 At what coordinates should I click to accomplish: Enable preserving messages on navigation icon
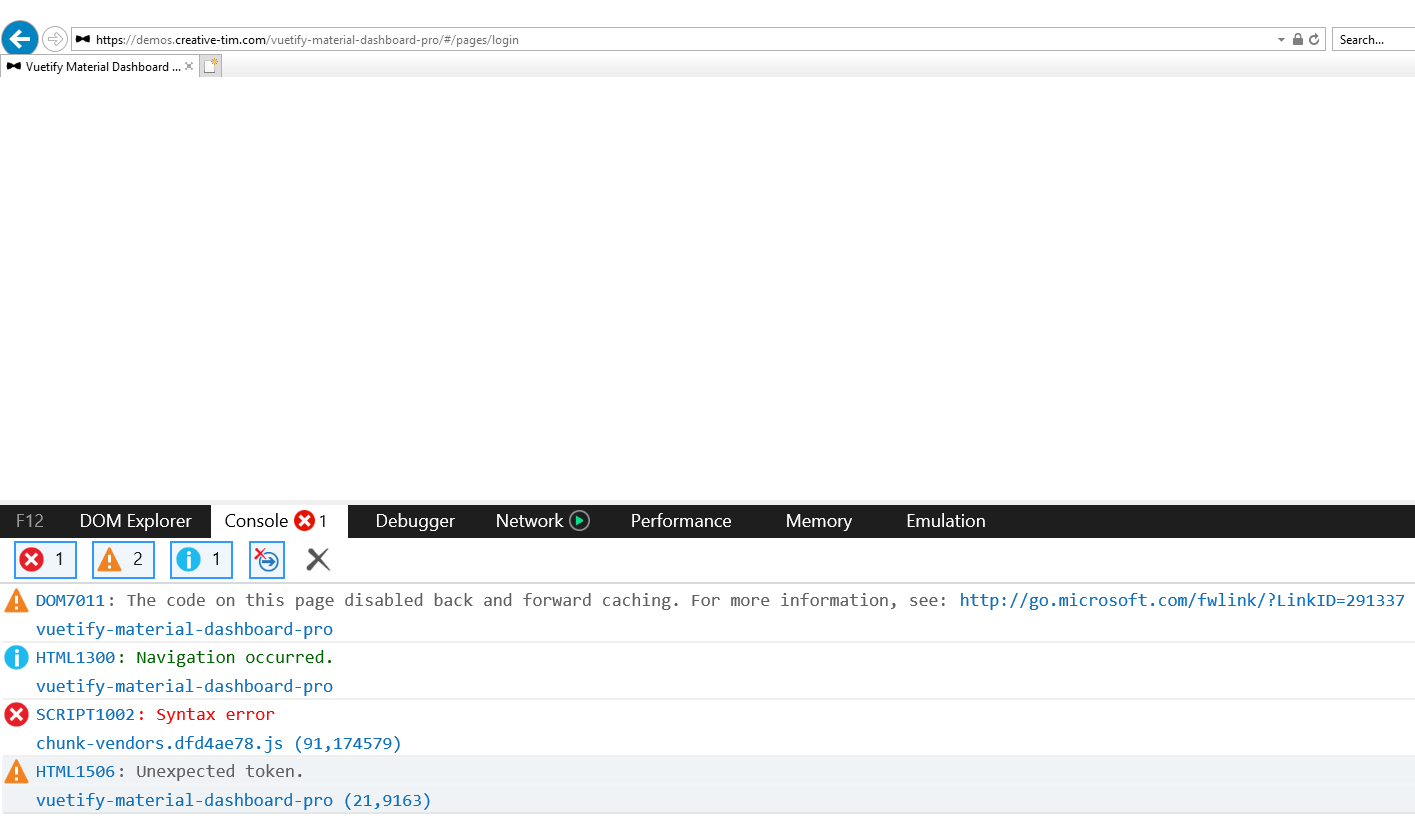(266, 559)
